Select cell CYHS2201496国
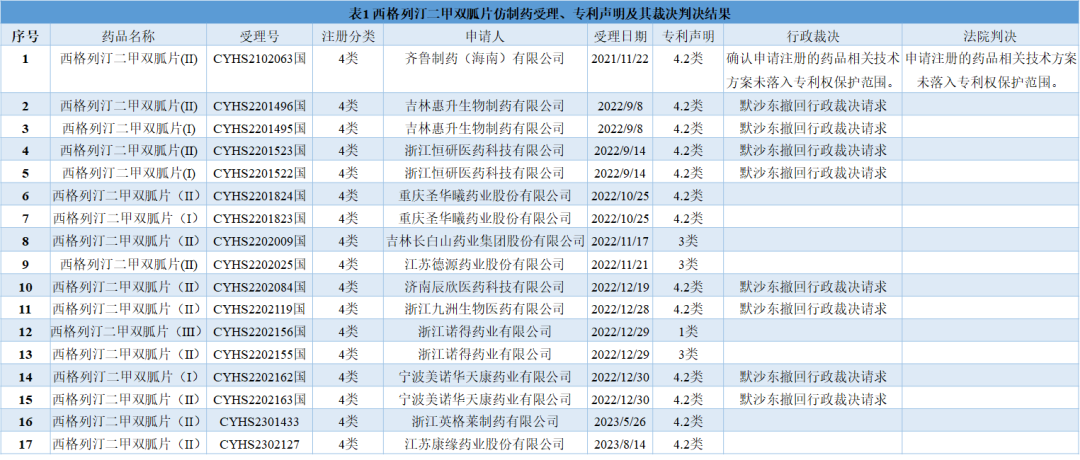The image size is (1080, 460). click(x=259, y=105)
